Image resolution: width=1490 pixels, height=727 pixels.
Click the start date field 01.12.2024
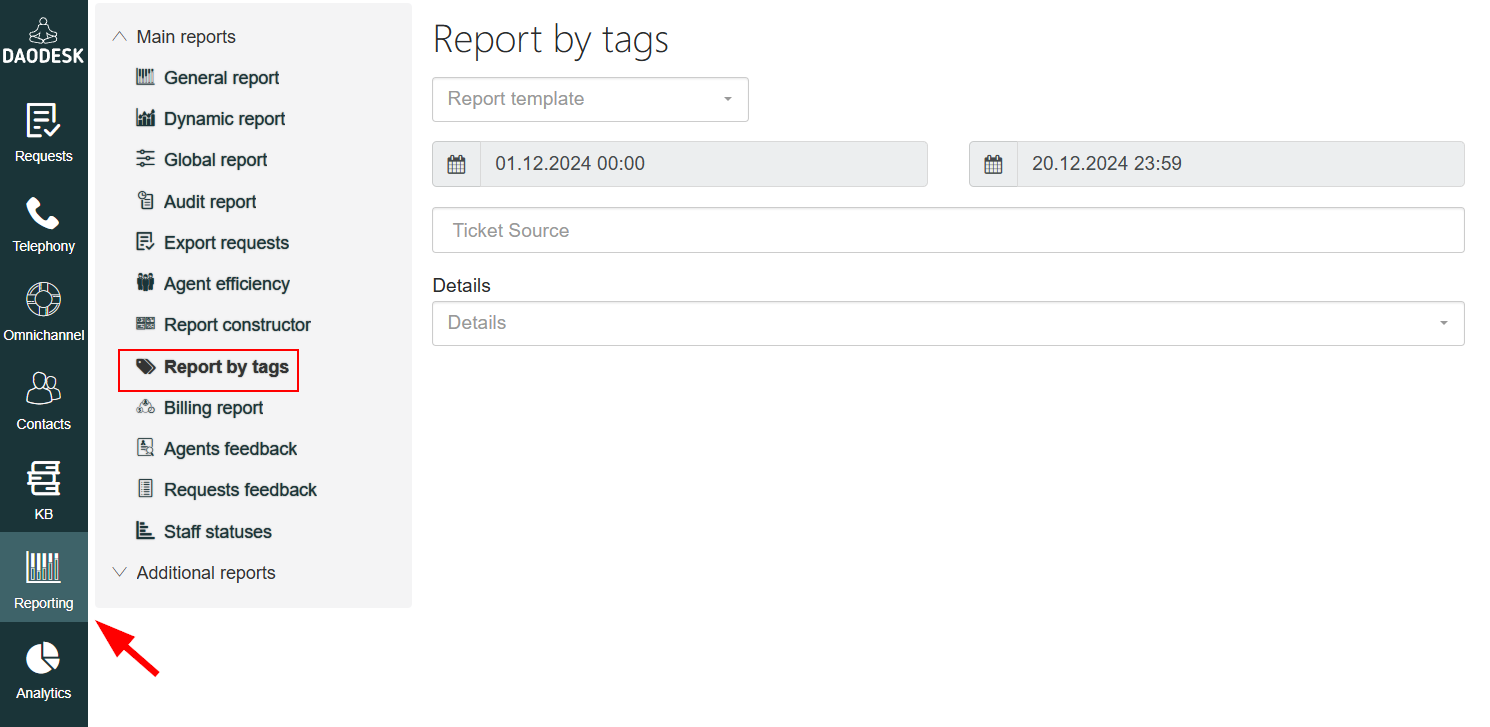703,164
